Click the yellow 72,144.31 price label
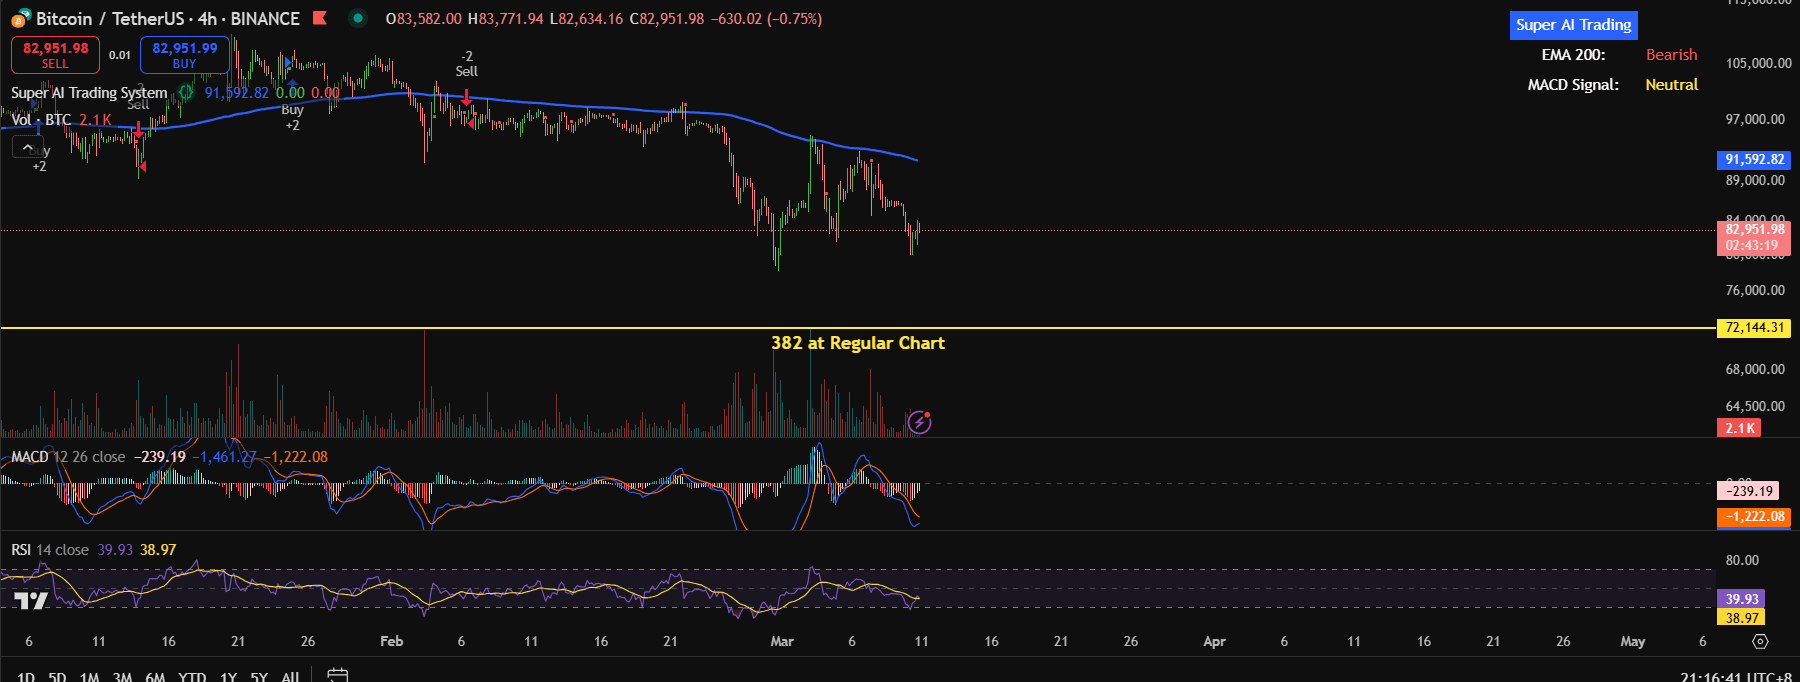The height and width of the screenshot is (682, 1800). pyautogui.click(x=1753, y=327)
